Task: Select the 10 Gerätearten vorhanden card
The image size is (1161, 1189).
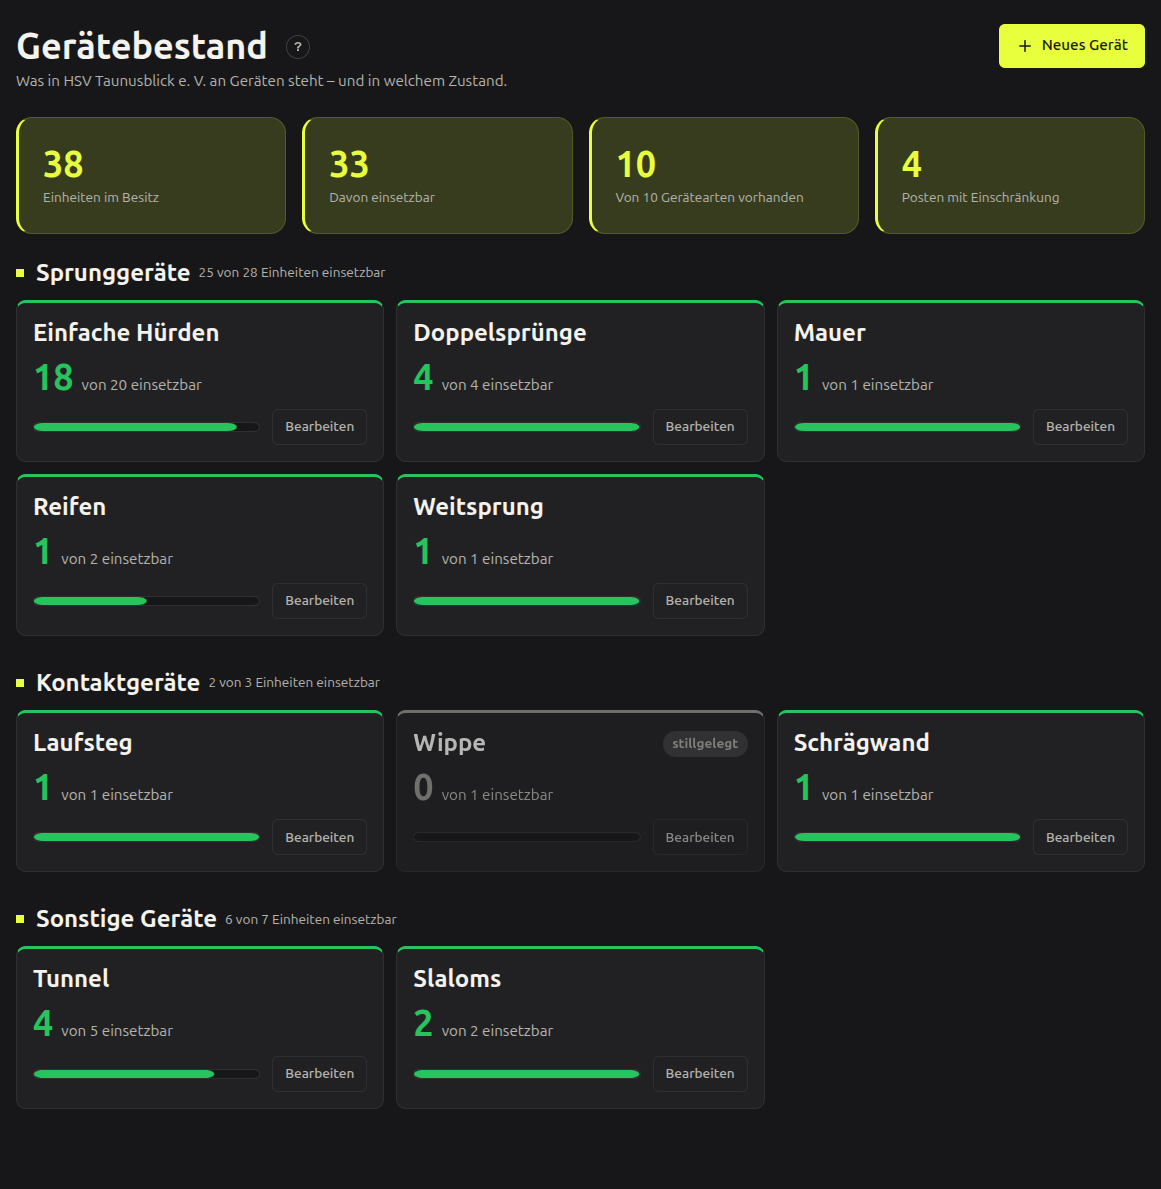Action: pyautogui.click(x=724, y=175)
